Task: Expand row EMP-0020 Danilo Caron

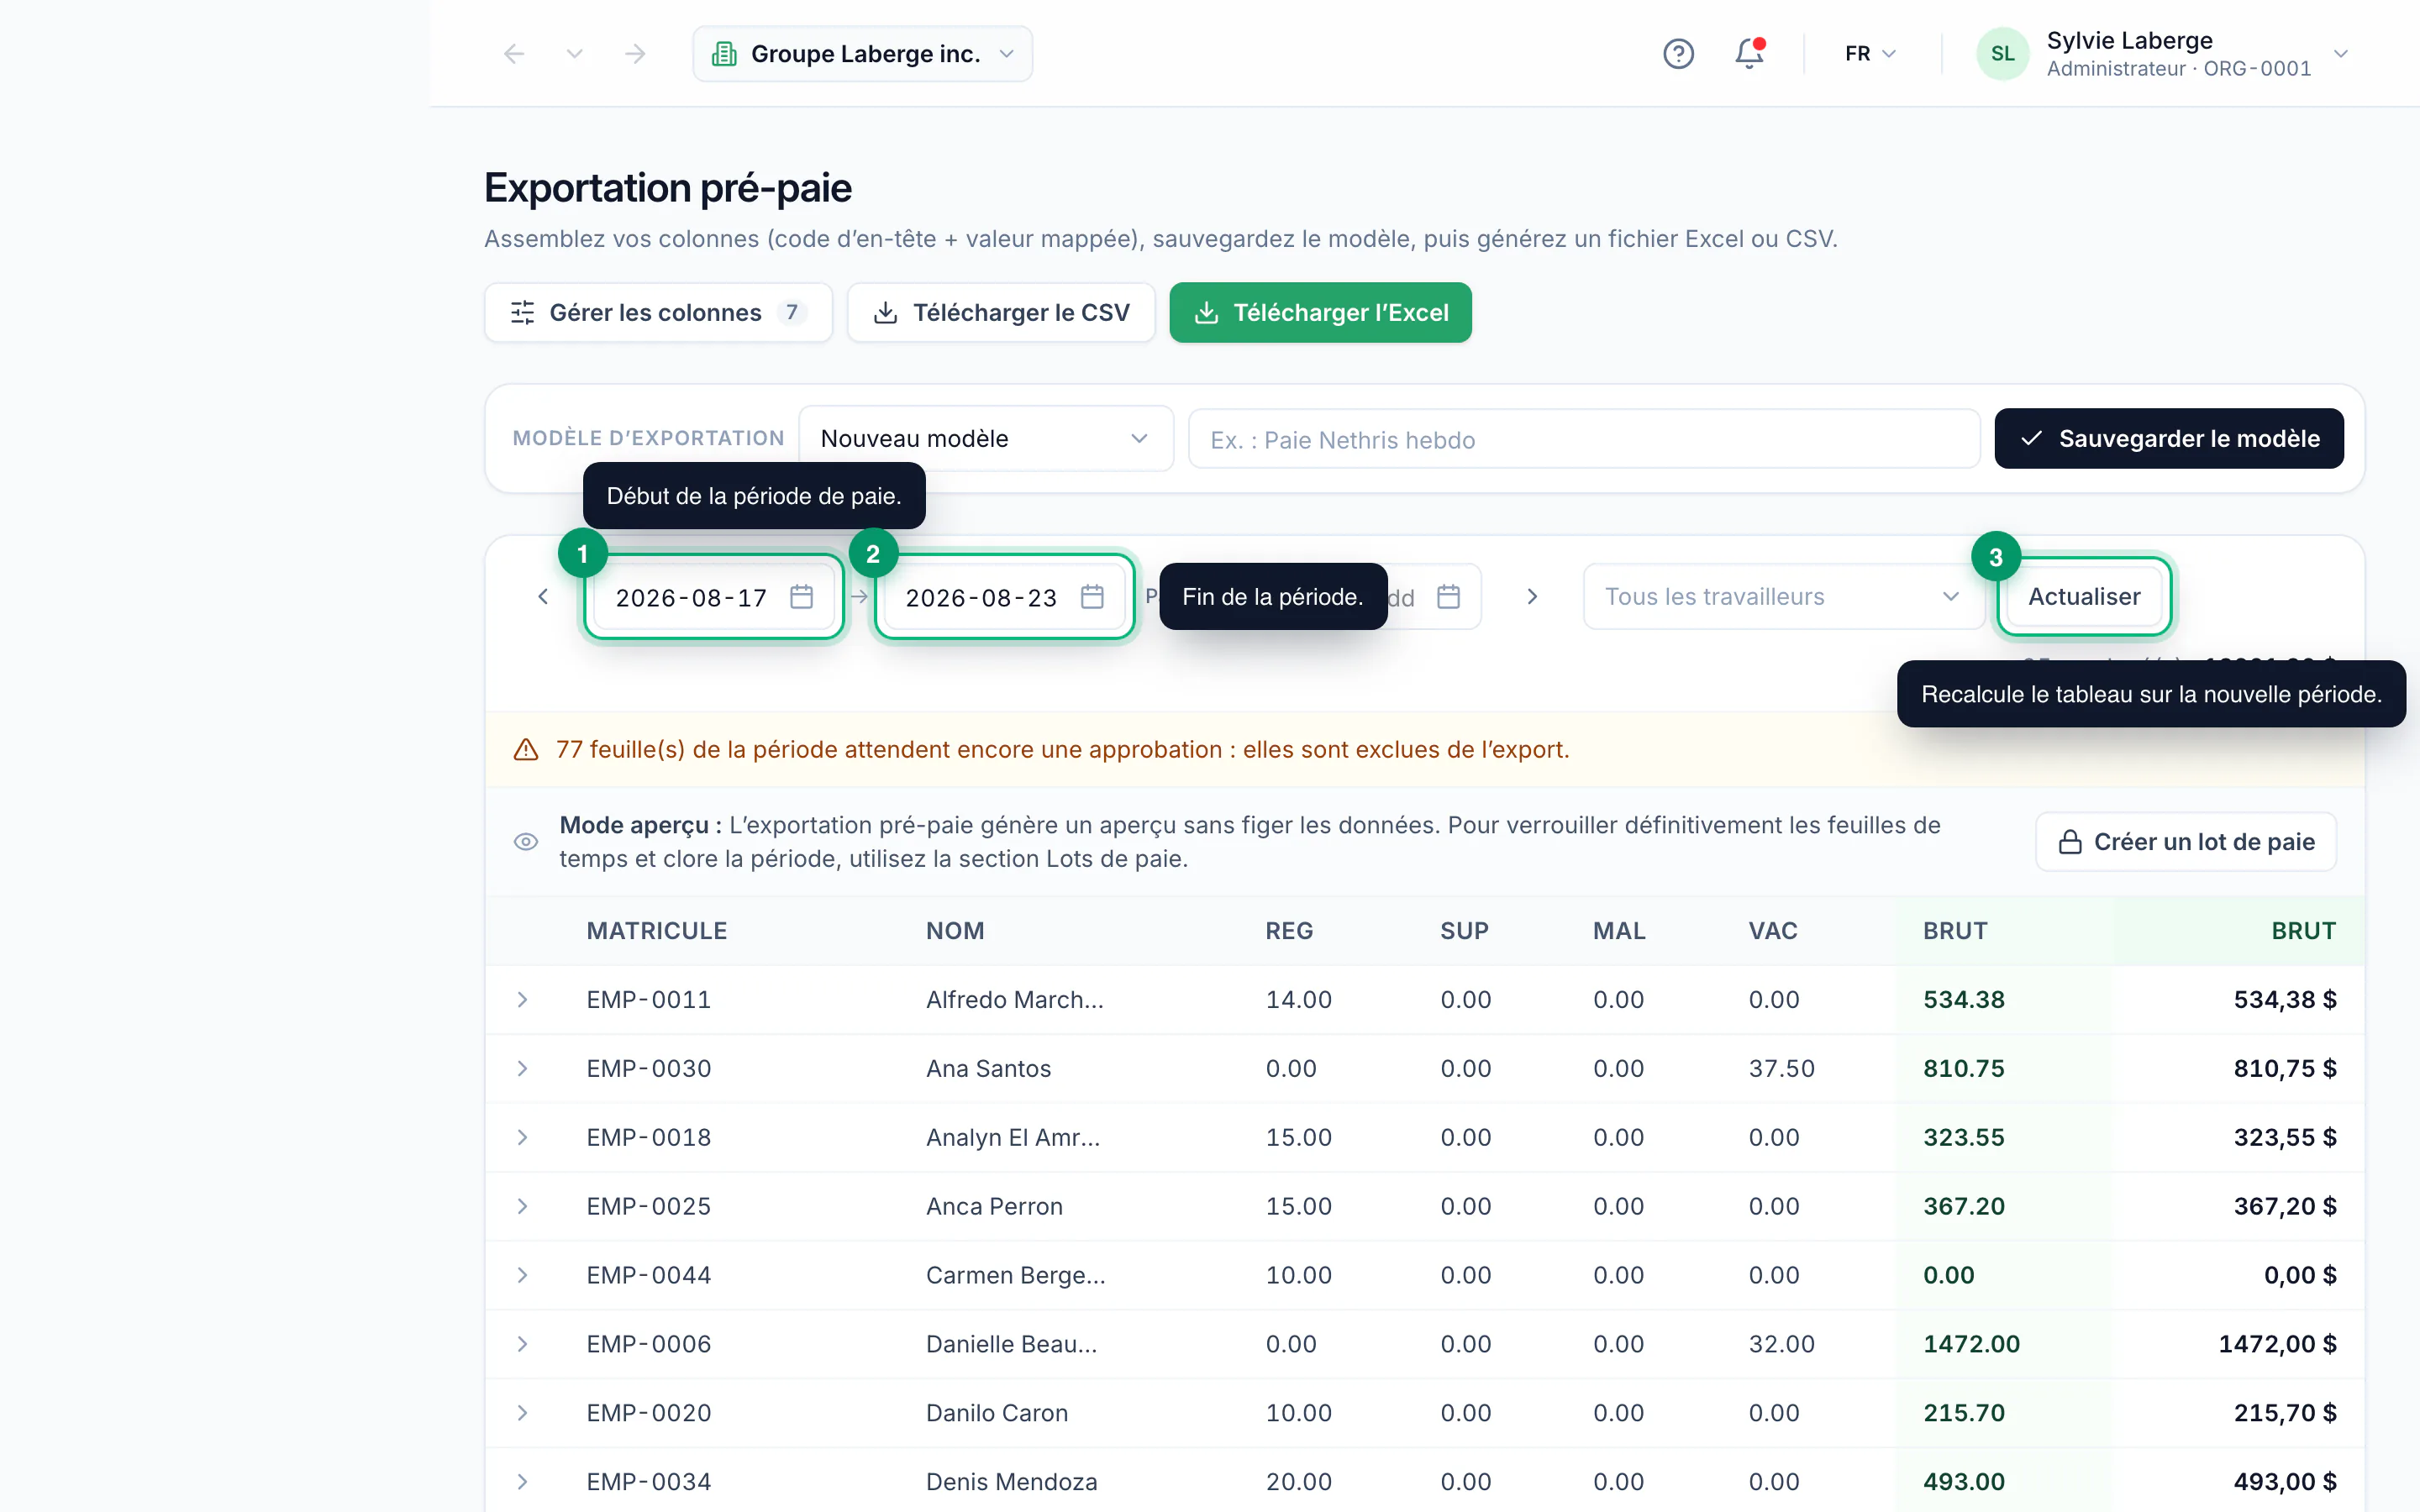Action: click(x=522, y=1414)
